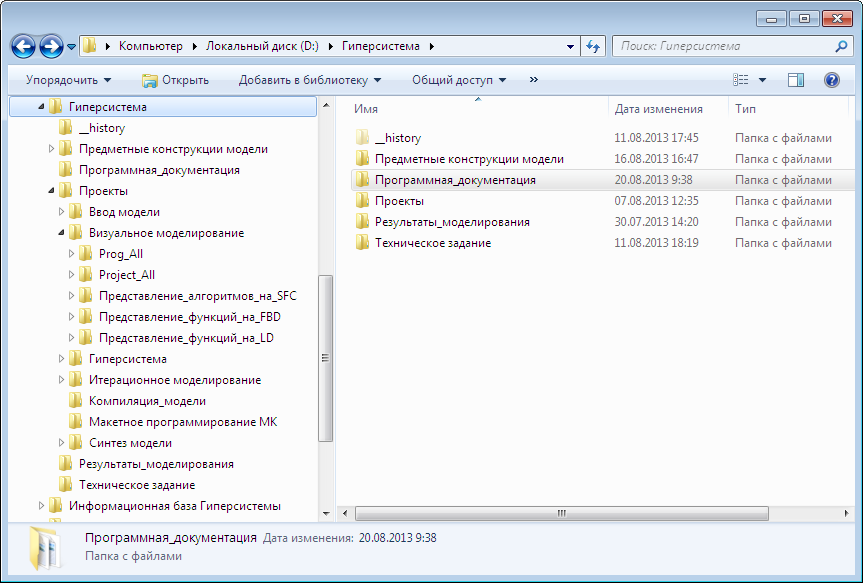863x583 pixels.
Task: Click date '20.08.2013 9:38' in details pane
Action: tap(397, 538)
